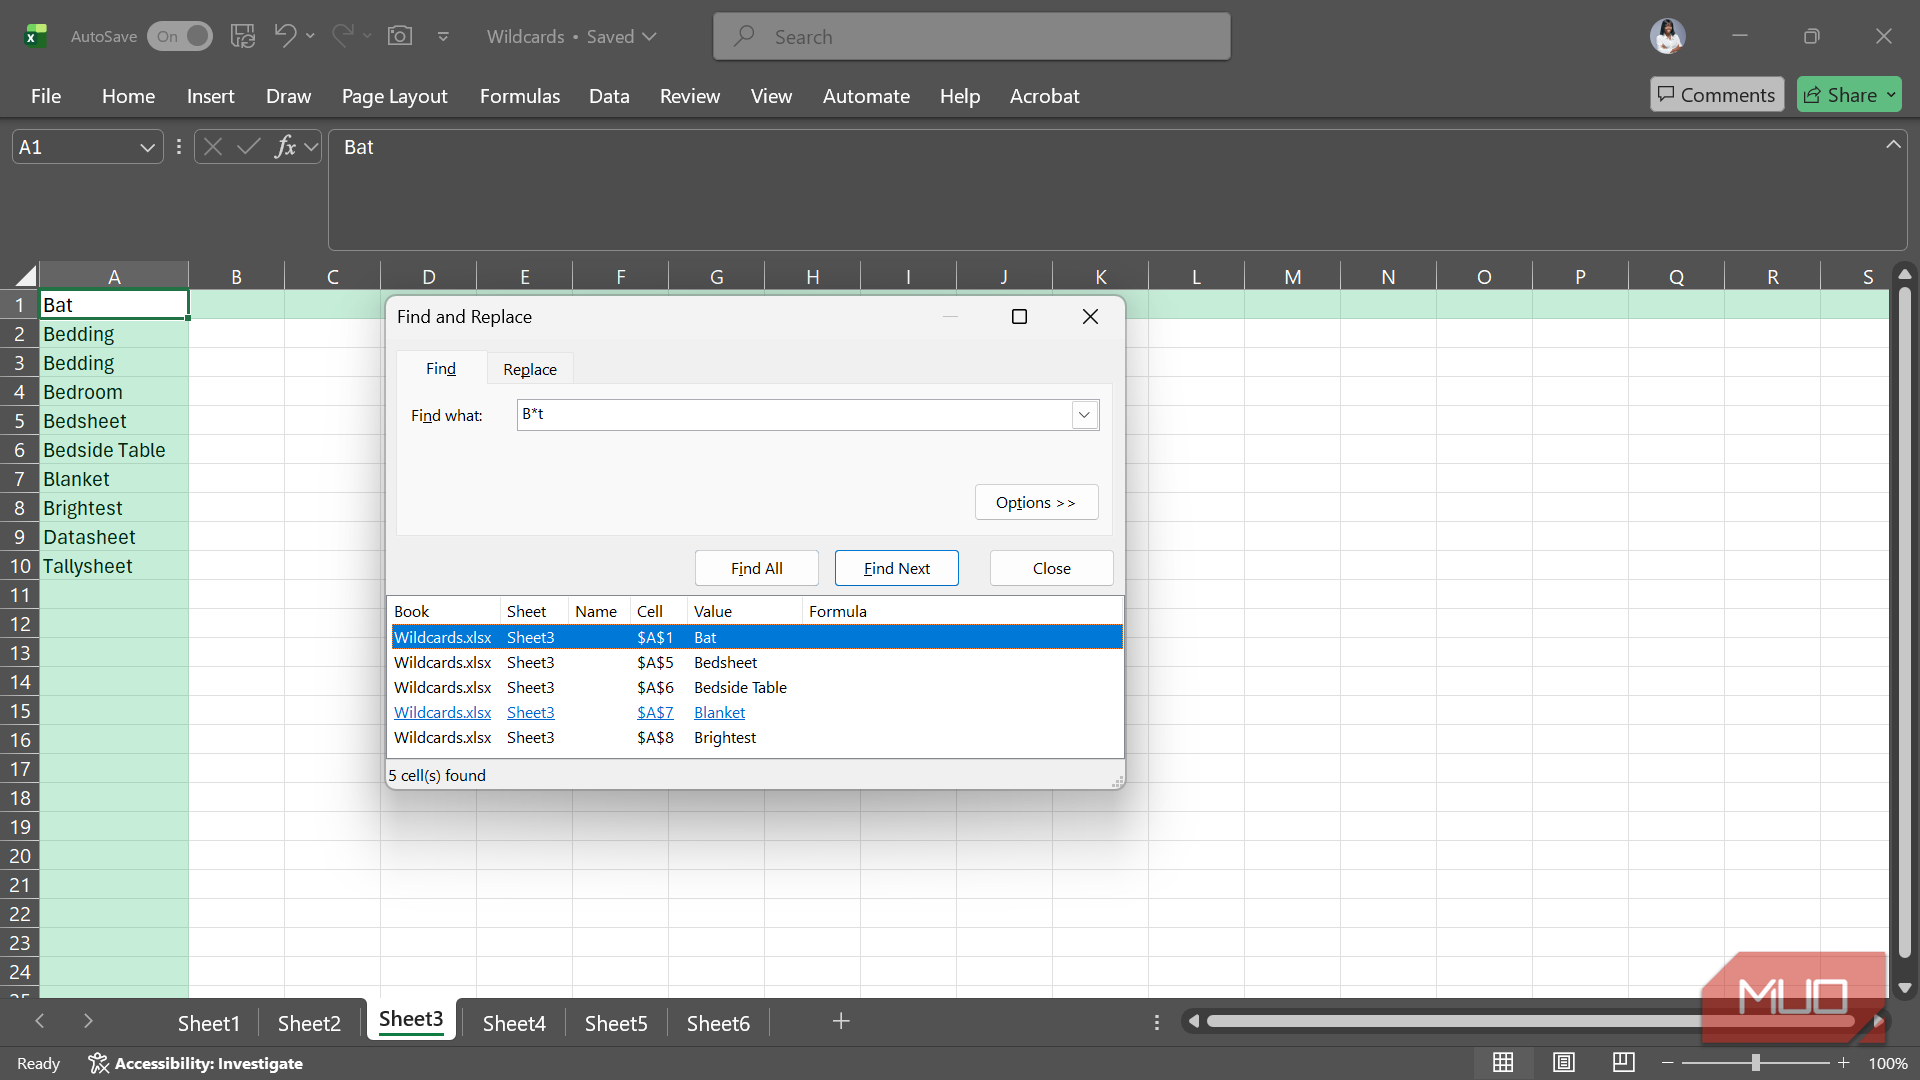Image resolution: width=1920 pixels, height=1080 pixels.
Task: Click the camera screenshot icon
Action: [x=400, y=36]
